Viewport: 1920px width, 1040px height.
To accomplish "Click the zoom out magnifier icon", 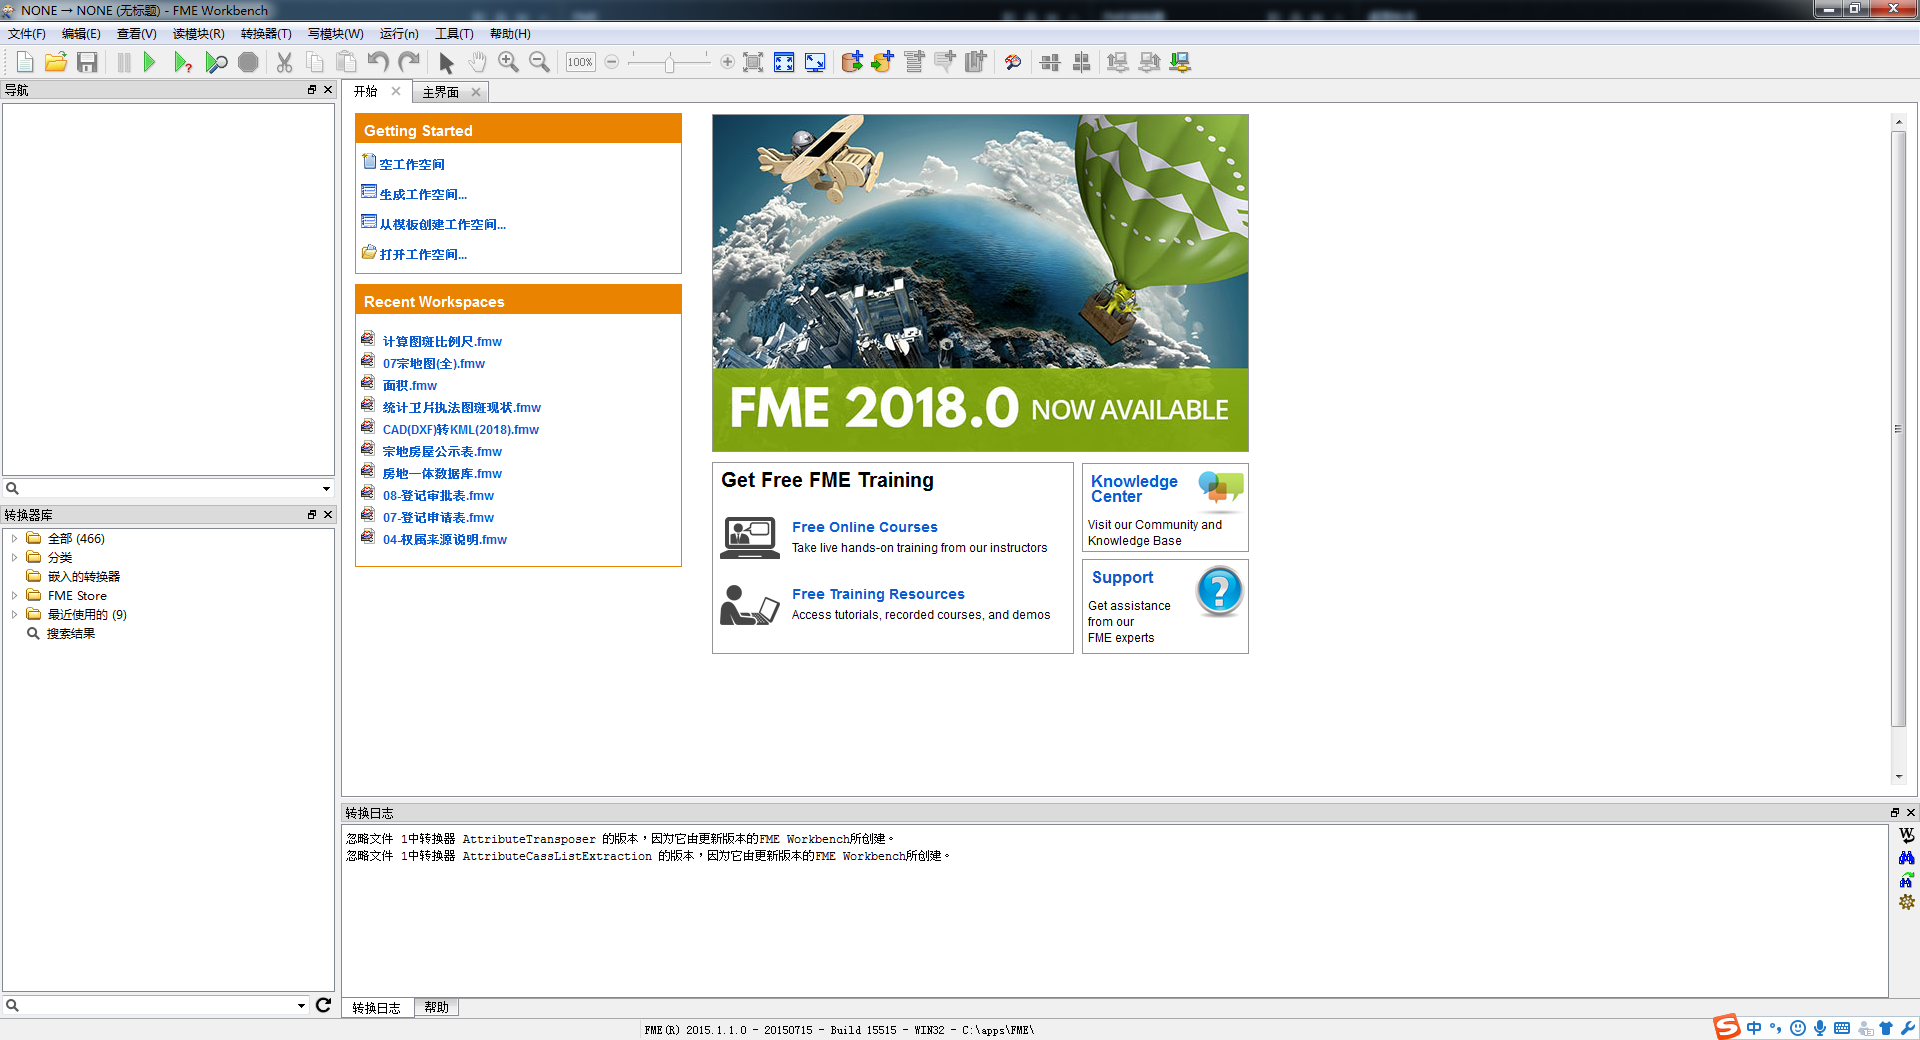I will [x=539, y=62].
